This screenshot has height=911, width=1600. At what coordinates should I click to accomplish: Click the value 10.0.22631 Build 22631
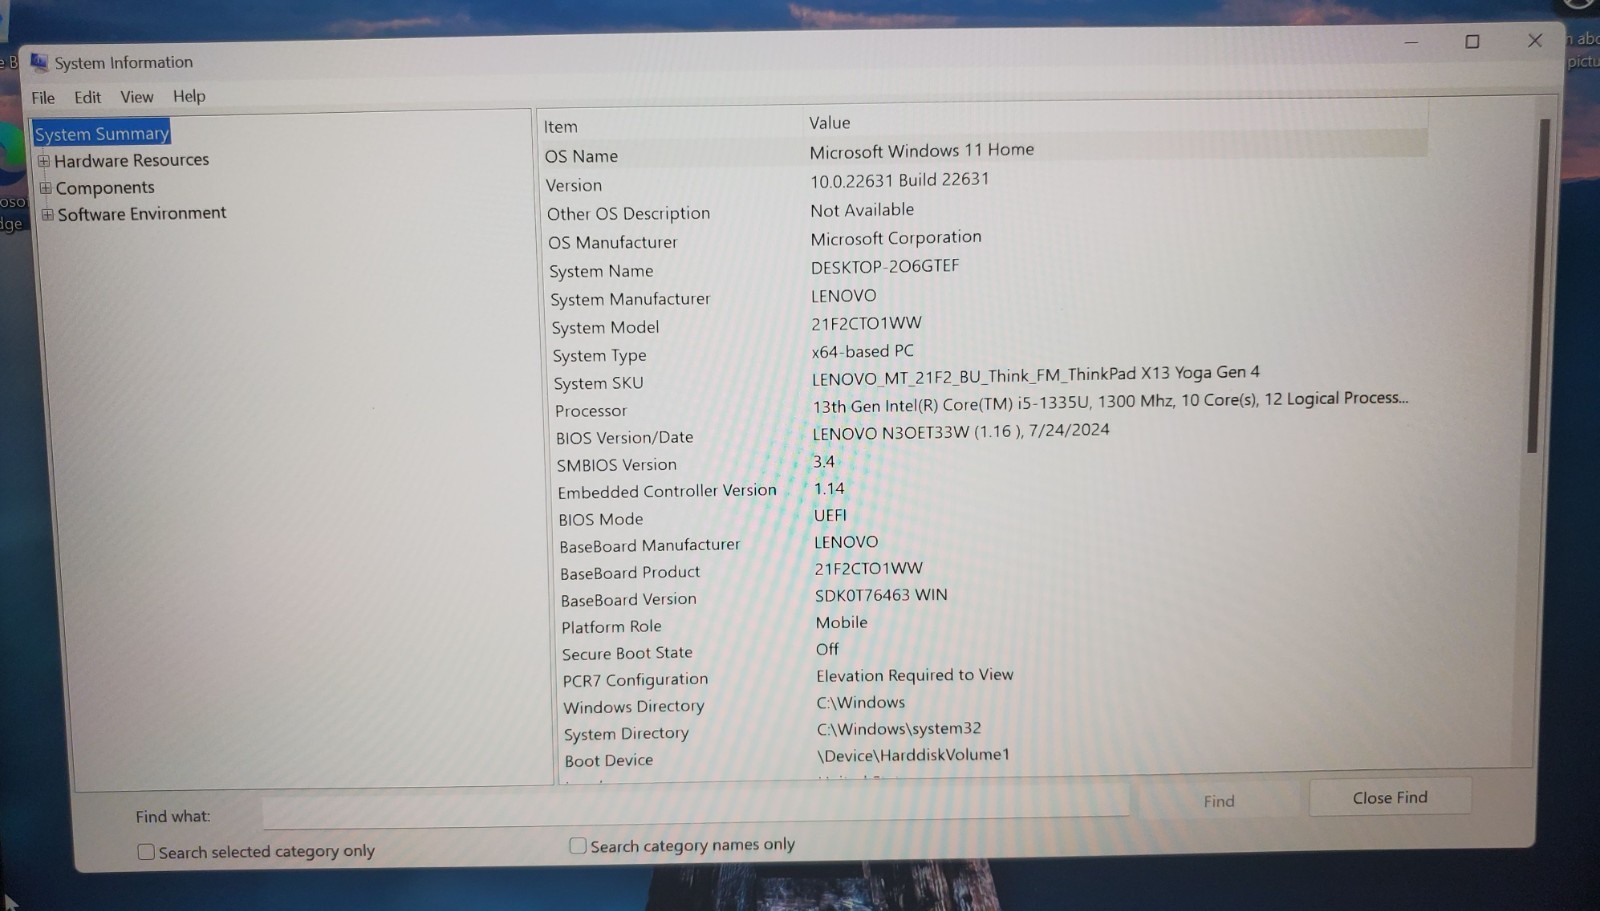pos(900,181)
